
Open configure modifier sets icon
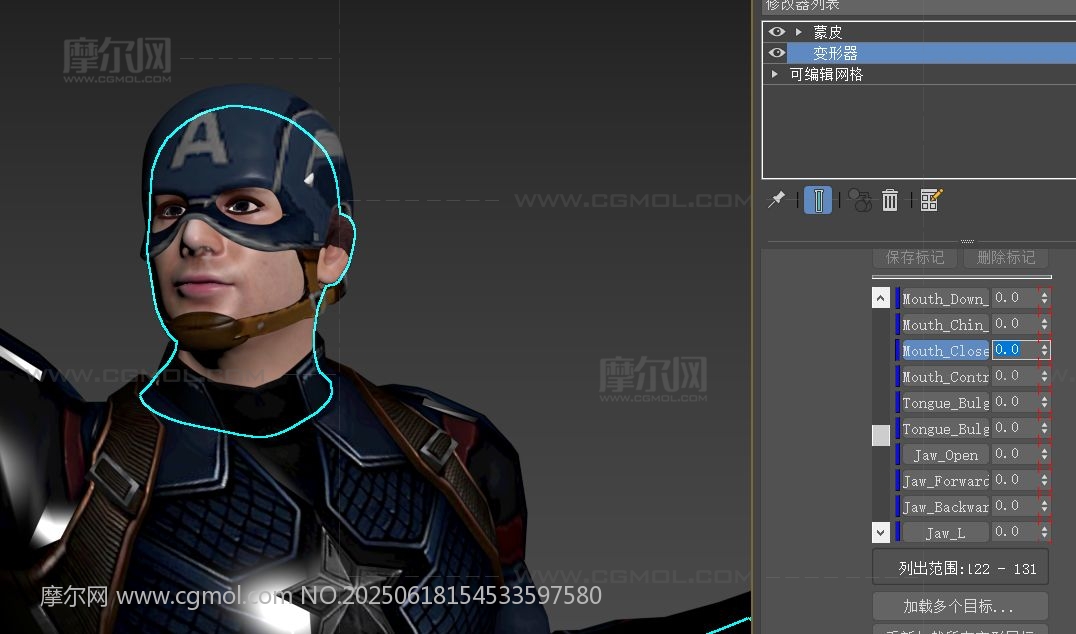[931, 200]
